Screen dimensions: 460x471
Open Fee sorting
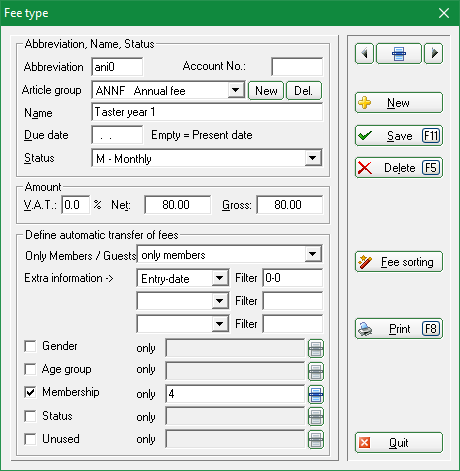click(399, 262)
